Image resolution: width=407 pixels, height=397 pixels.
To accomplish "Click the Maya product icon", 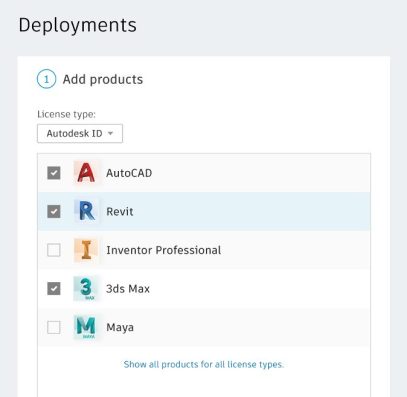I will [x=86, y=327].
